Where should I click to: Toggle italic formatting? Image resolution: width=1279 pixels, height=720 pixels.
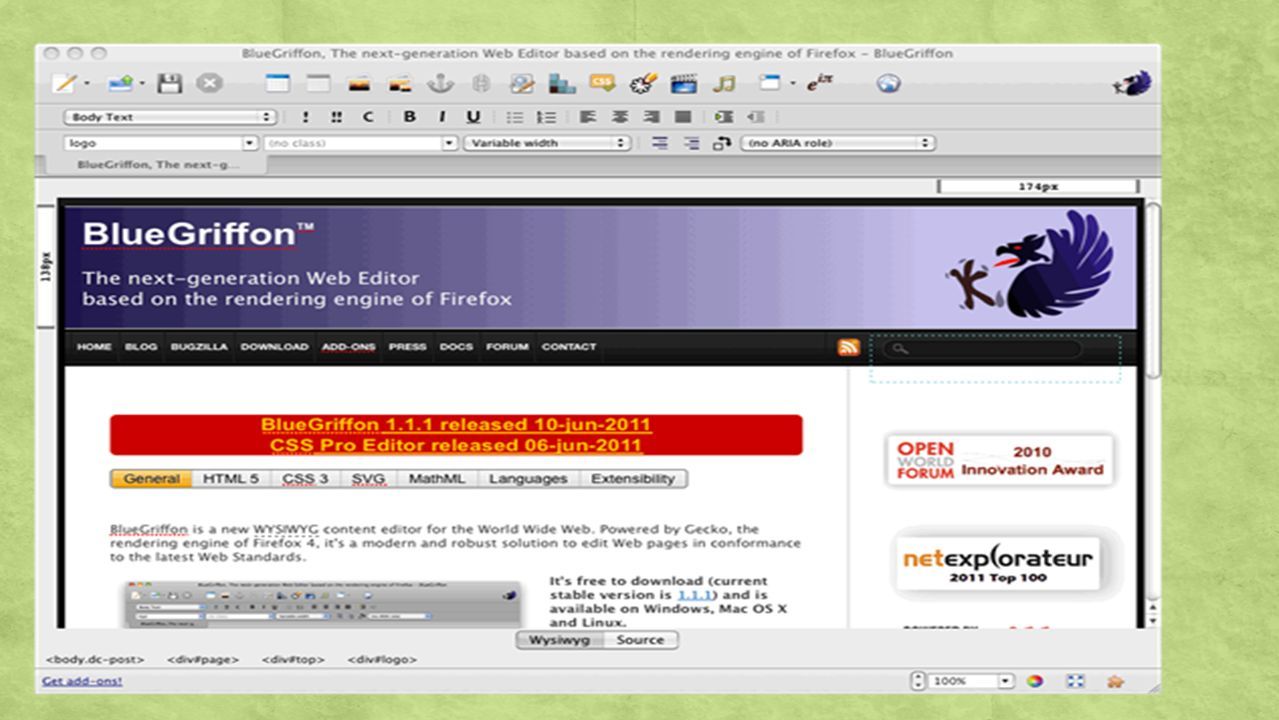click(x=441, y=117)
